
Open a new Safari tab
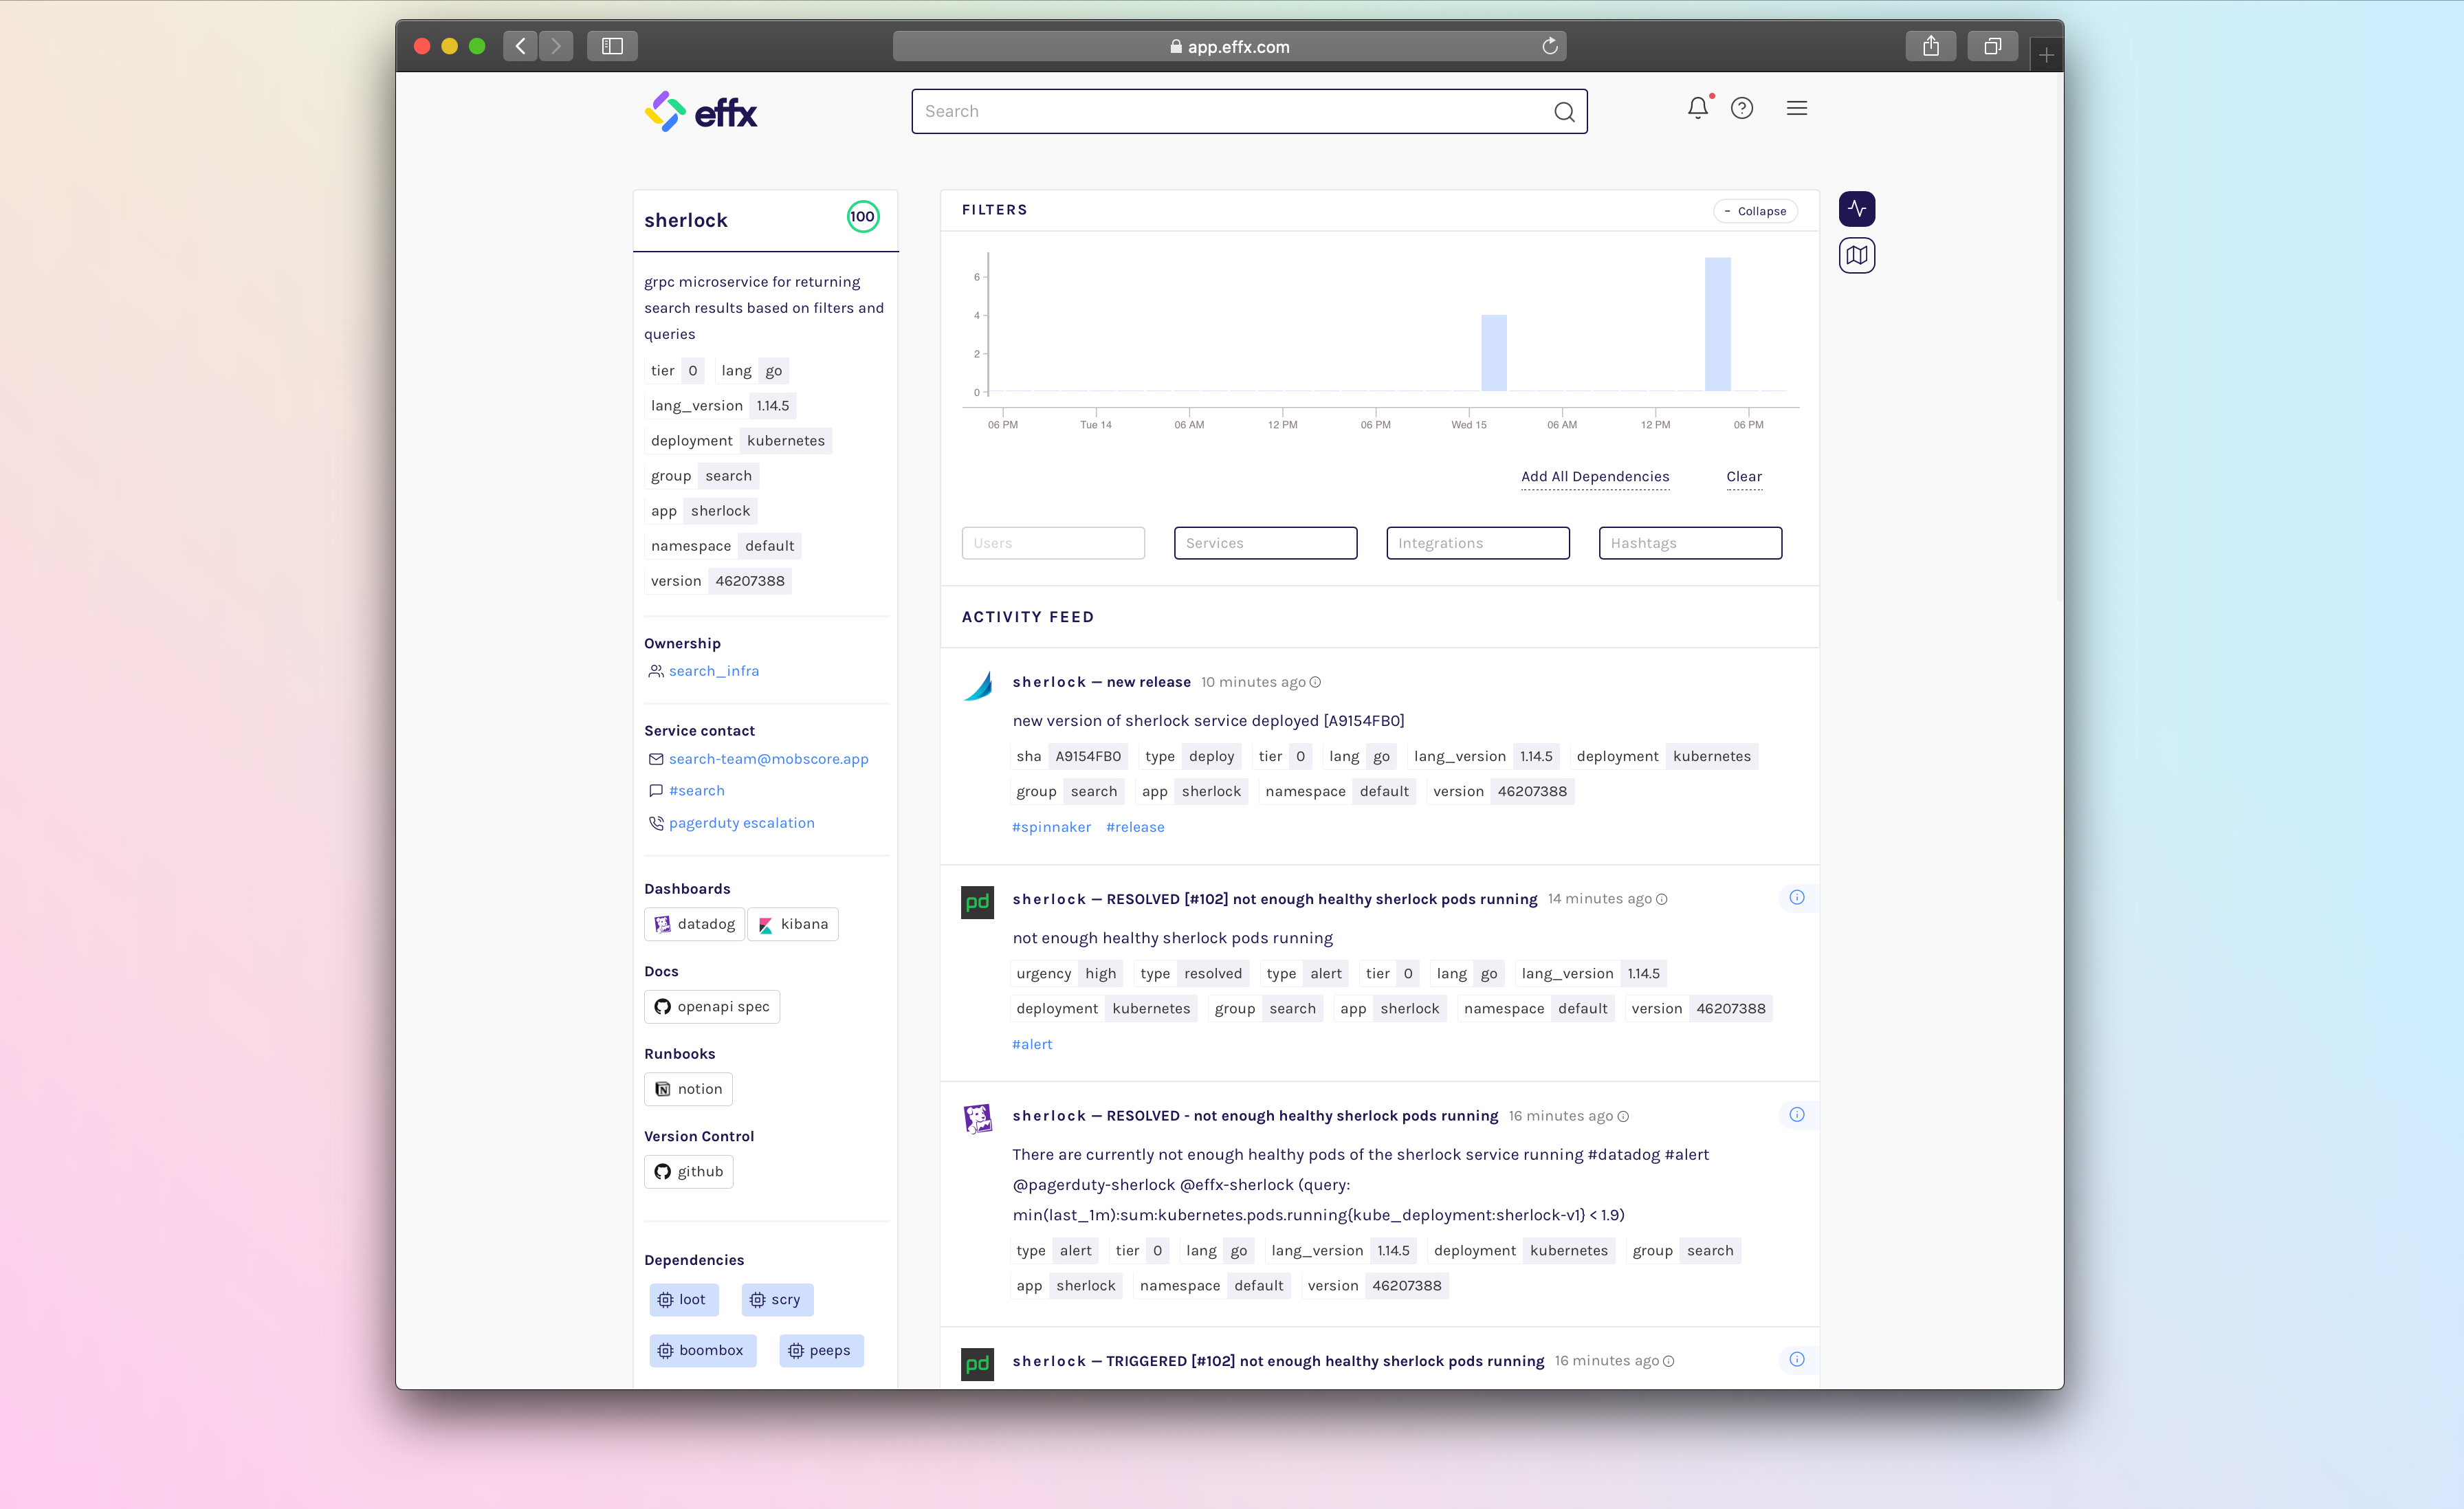click(x=2046, y=55)
